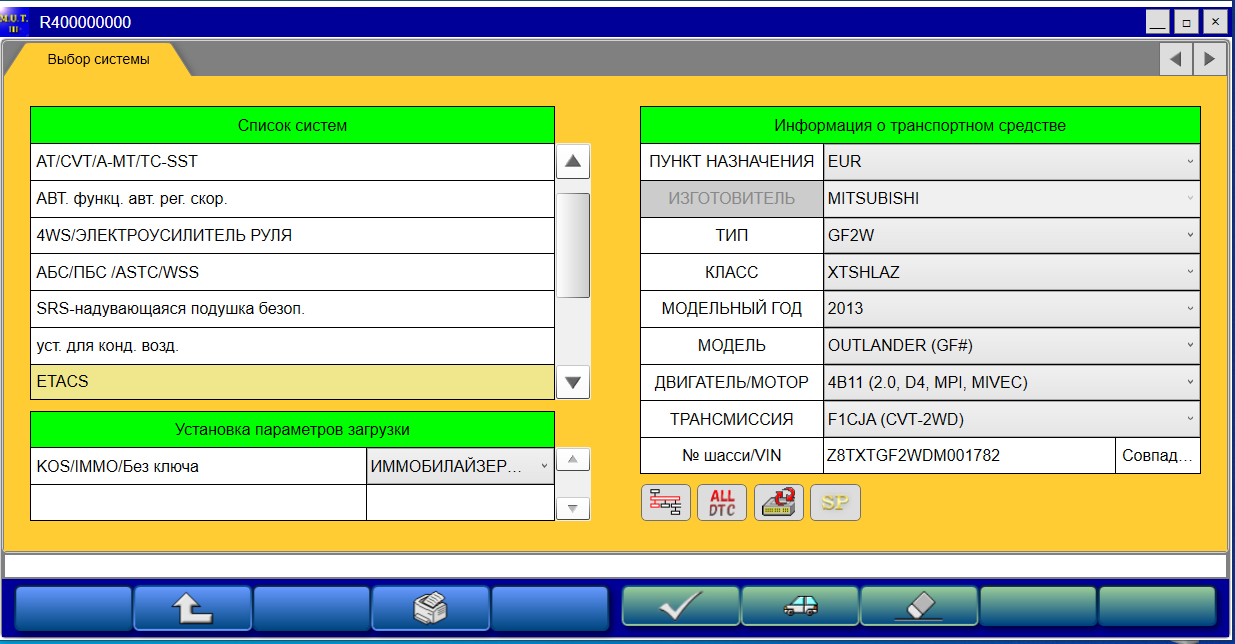The width and height of the screenshot is (1235, 644).
Task: Click the M.U.T.-III application logo icon
Action: (x=15, y=22)
